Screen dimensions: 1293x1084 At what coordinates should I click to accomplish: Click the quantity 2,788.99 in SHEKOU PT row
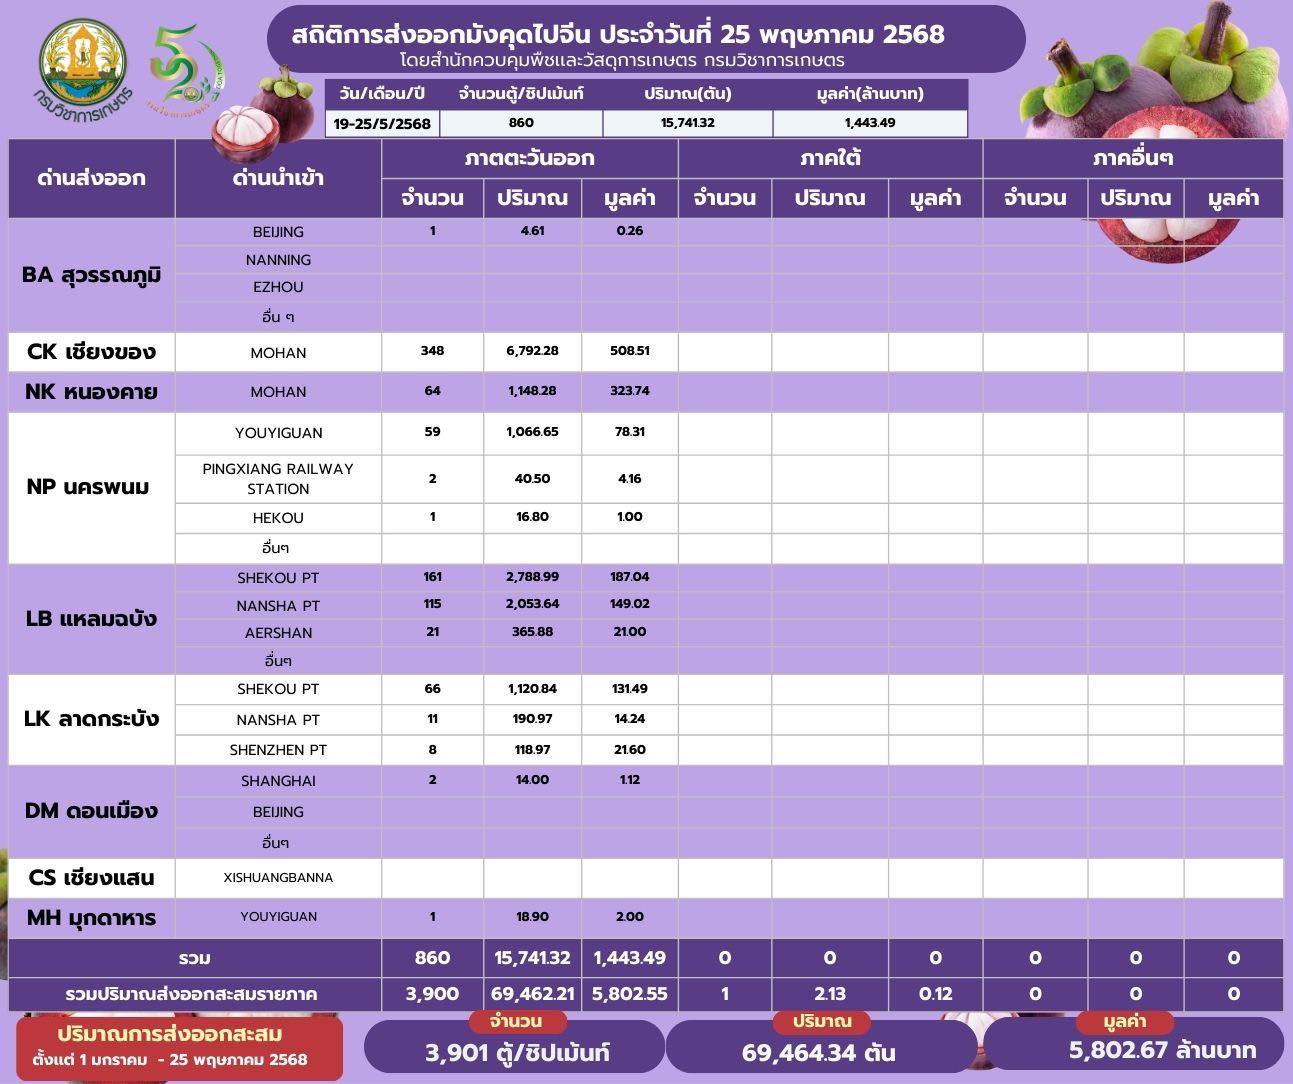(532, 577)
